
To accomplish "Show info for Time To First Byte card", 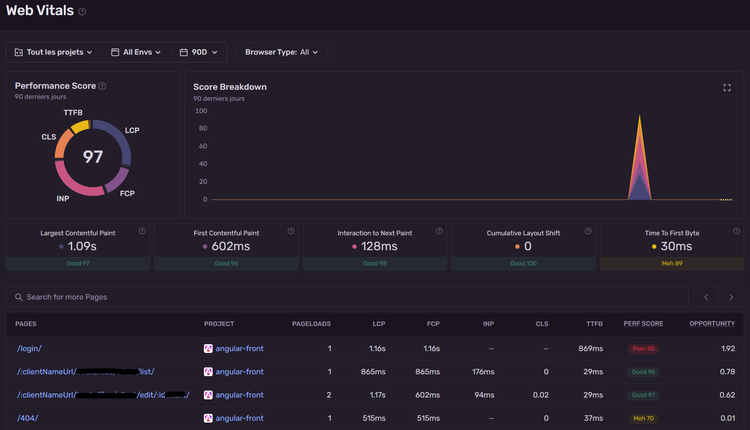I will [737, 231].
